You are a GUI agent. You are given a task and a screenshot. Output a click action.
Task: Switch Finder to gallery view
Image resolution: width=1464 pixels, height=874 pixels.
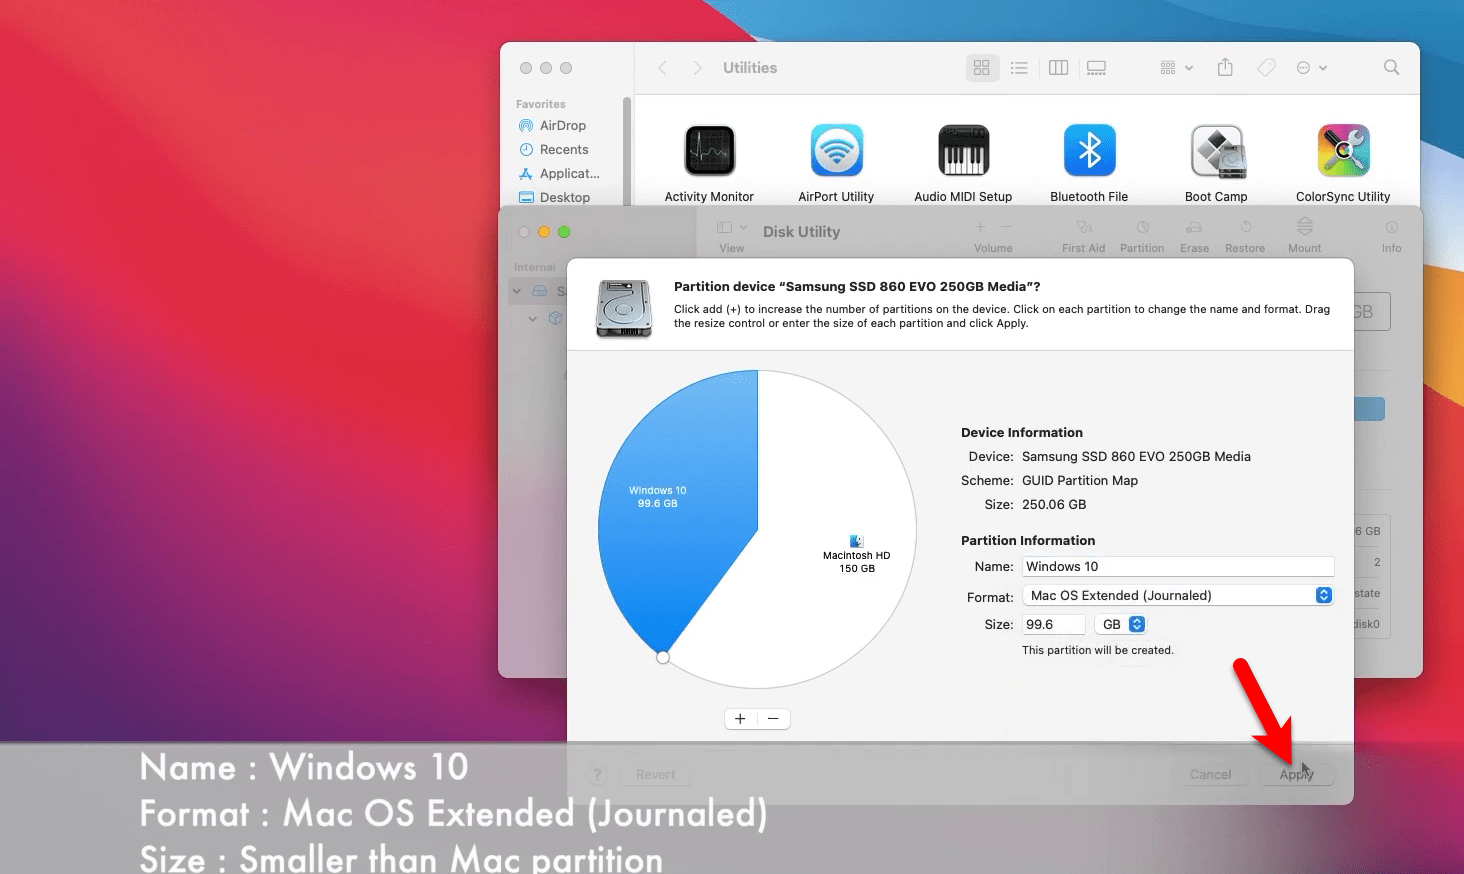pos(1097,68)
